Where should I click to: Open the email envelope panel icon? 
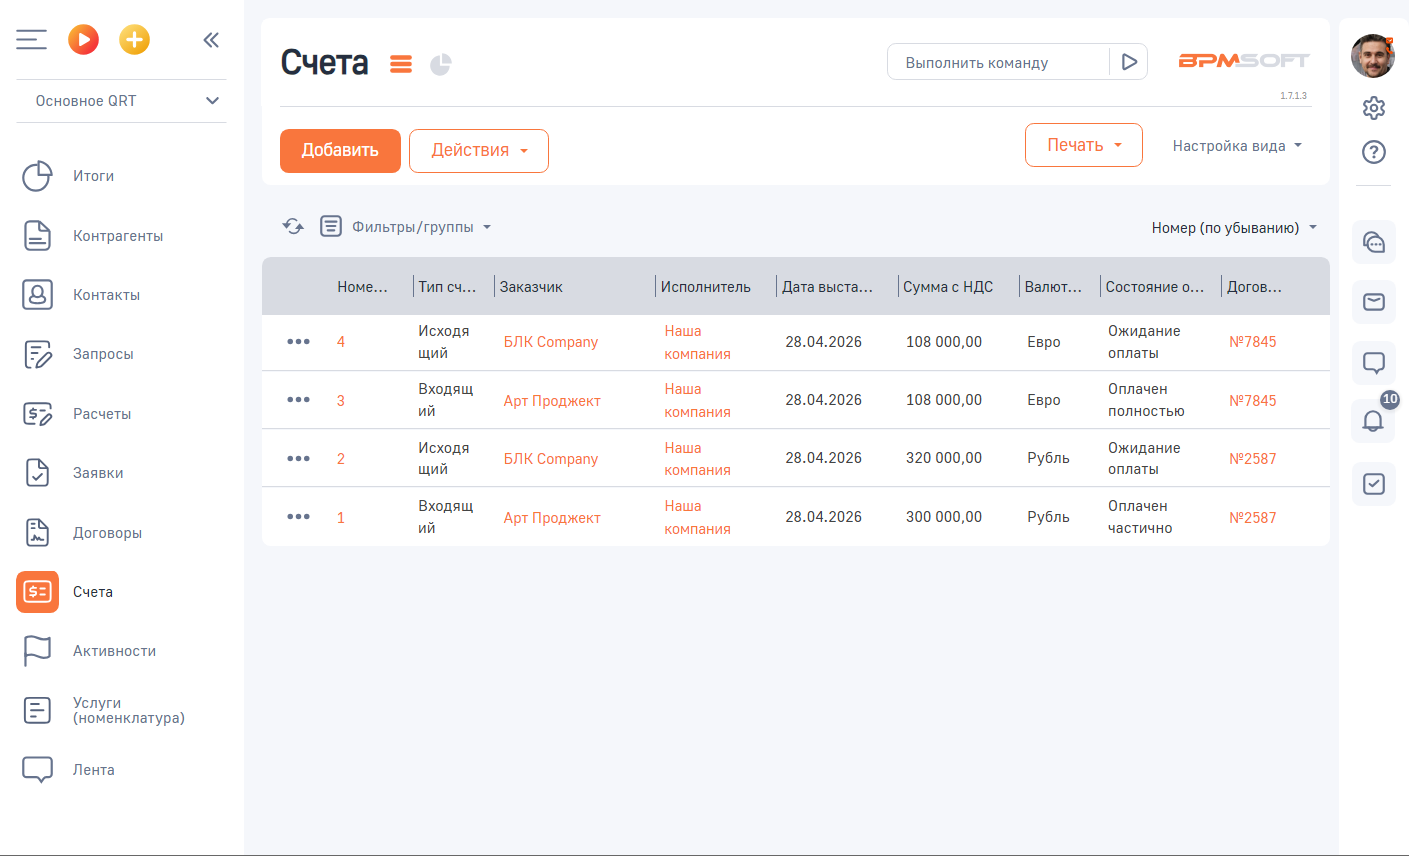[1373, 302]
